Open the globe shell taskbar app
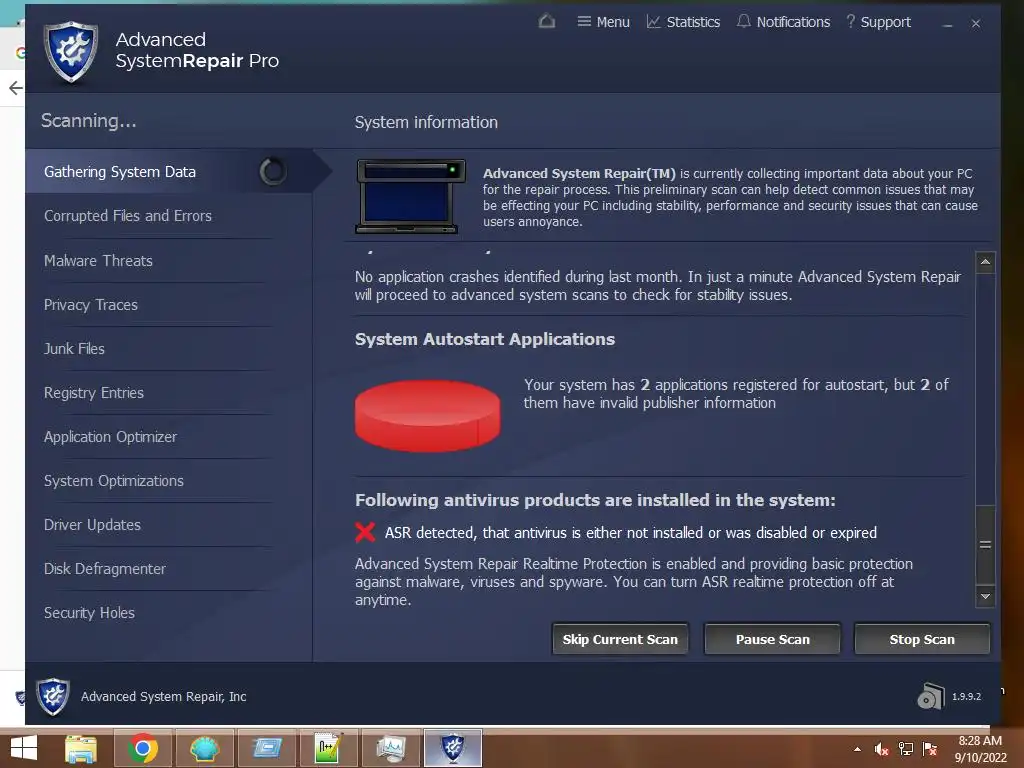 tap(204, 748)
